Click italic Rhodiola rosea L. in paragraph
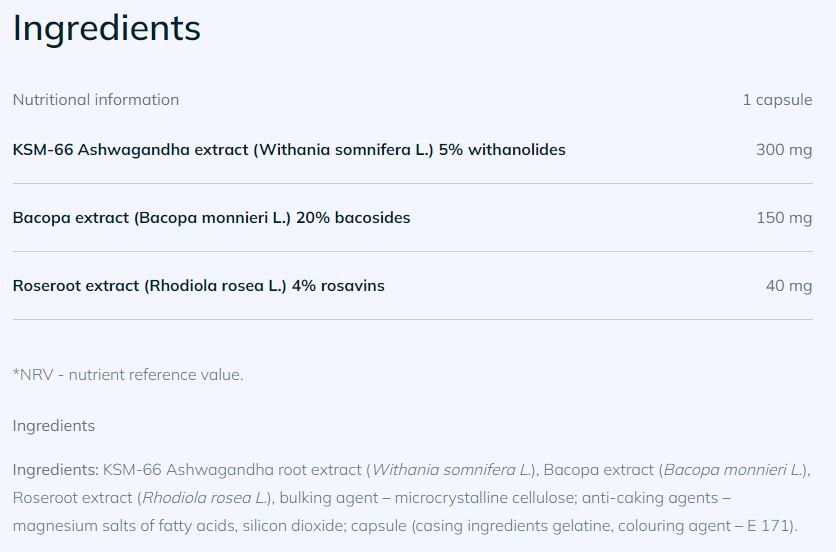 point(205,498)
